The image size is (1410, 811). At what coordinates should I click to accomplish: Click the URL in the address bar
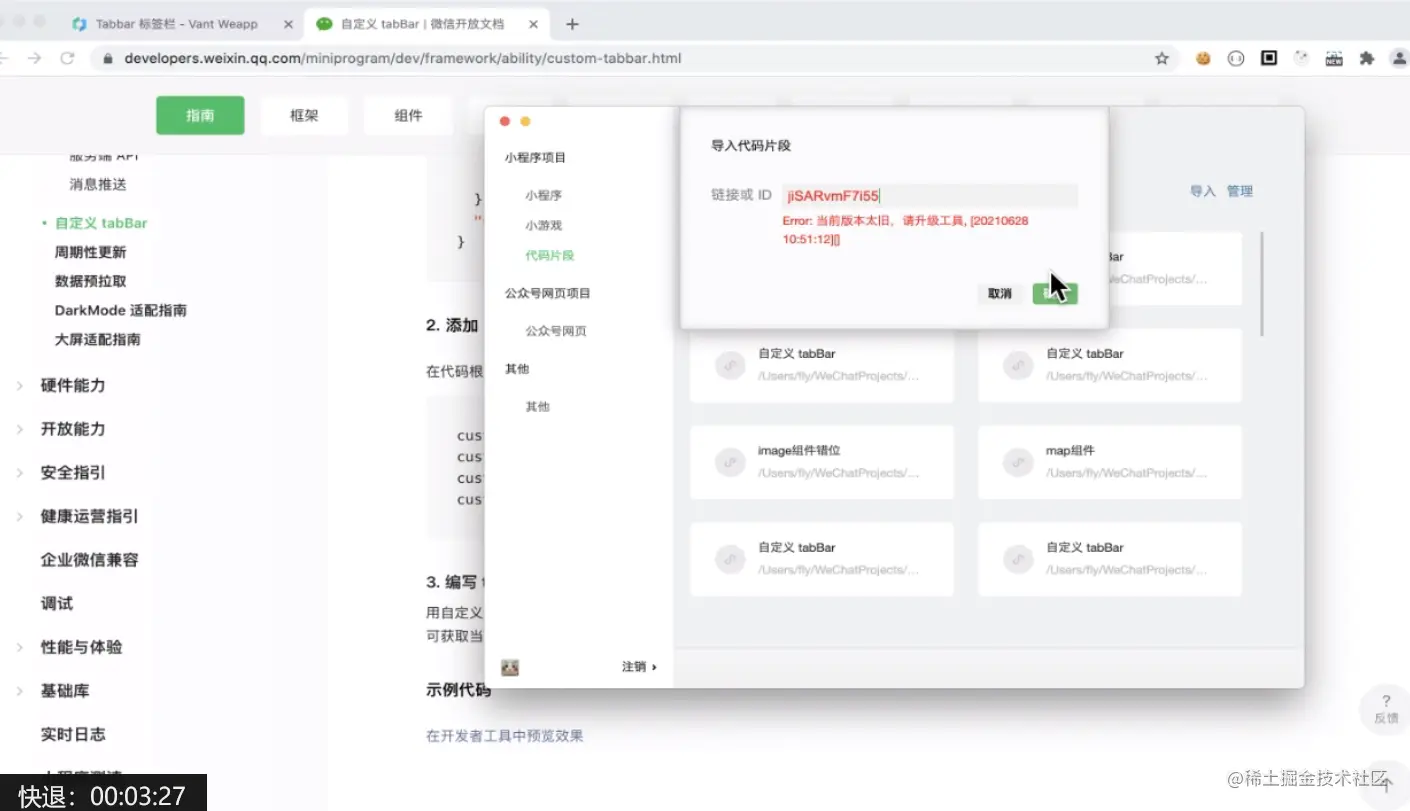tap(403, 58)
